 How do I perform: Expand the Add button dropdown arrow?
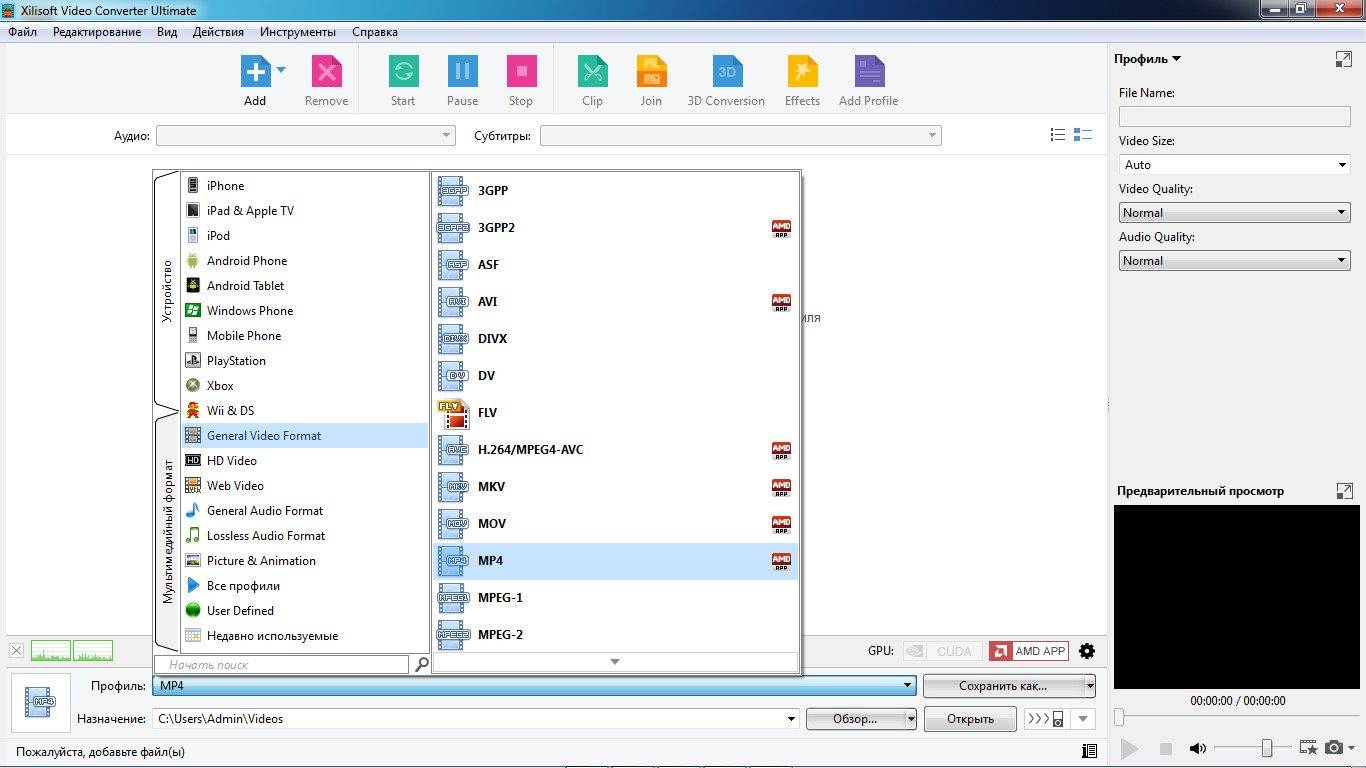[x=281, y=70]
